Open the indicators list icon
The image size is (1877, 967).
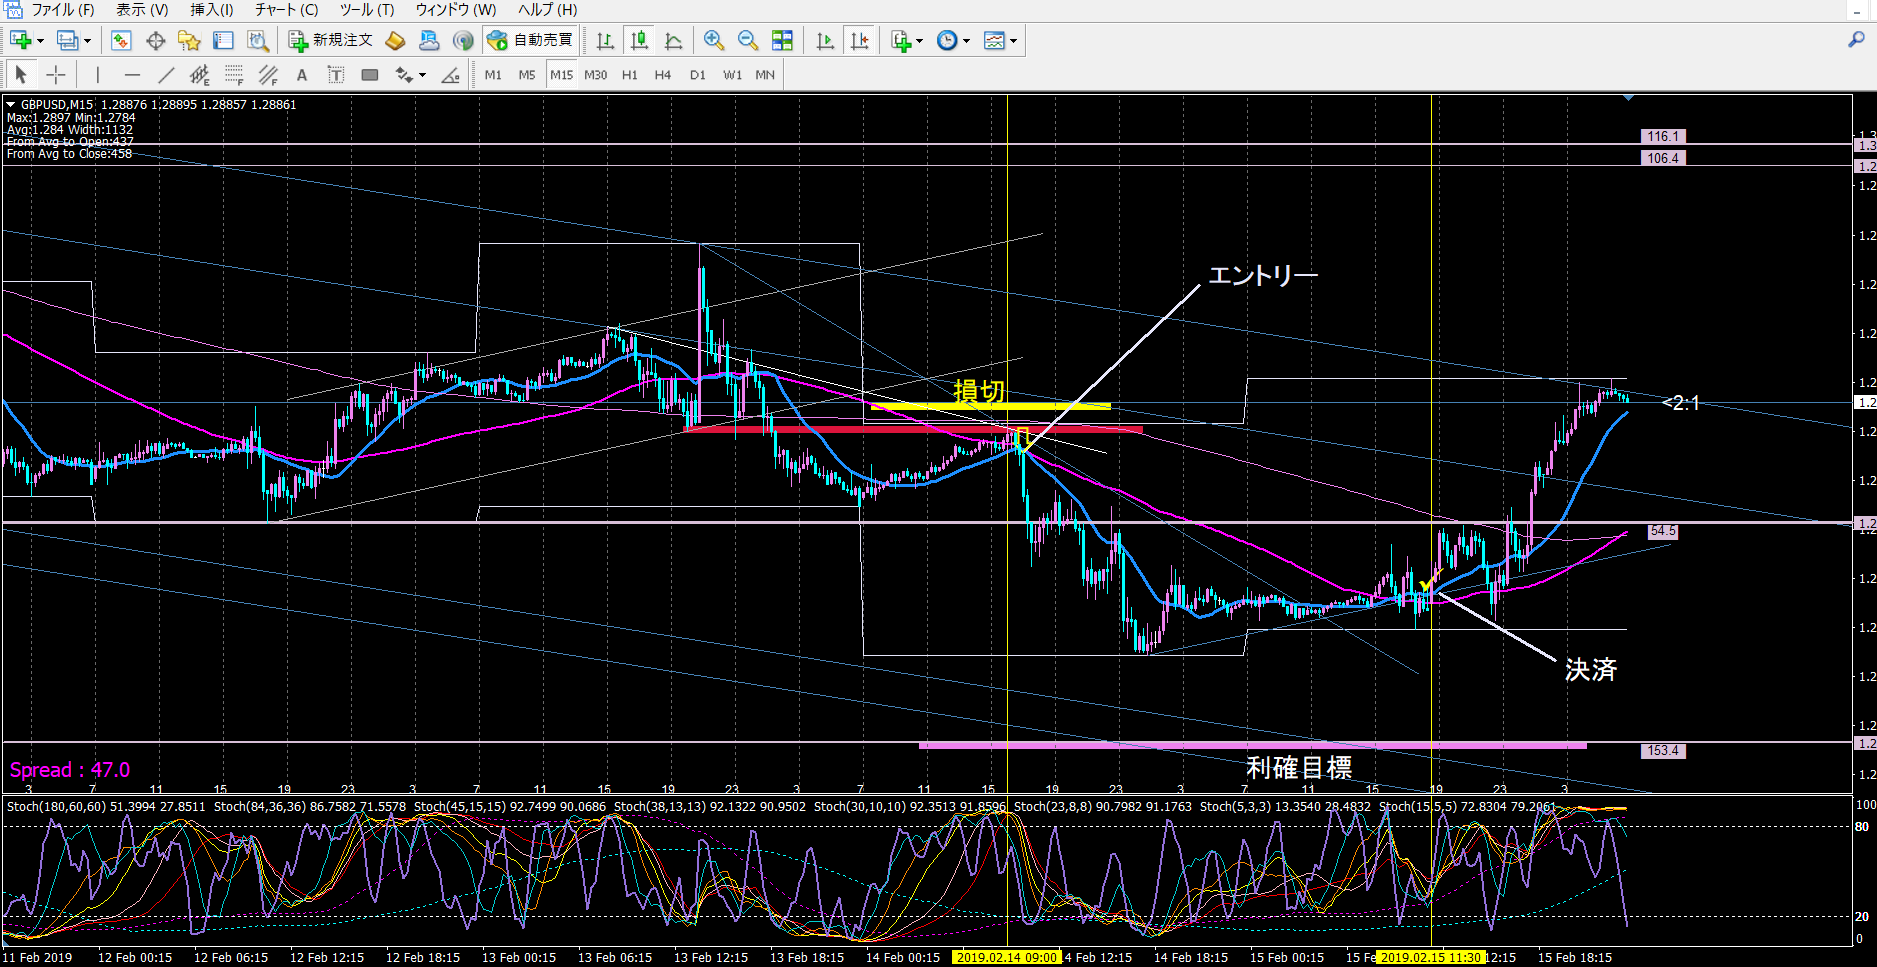pos(901,40)
